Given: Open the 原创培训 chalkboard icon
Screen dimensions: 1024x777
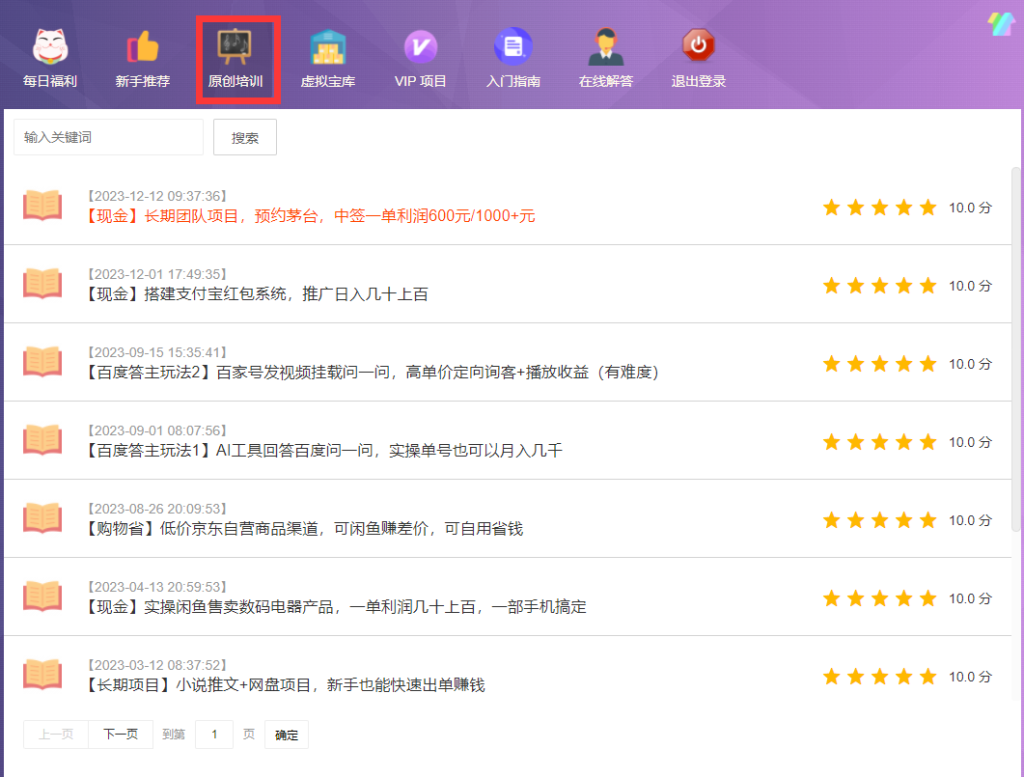Looking at the screenshot, I should pos(235,47).
